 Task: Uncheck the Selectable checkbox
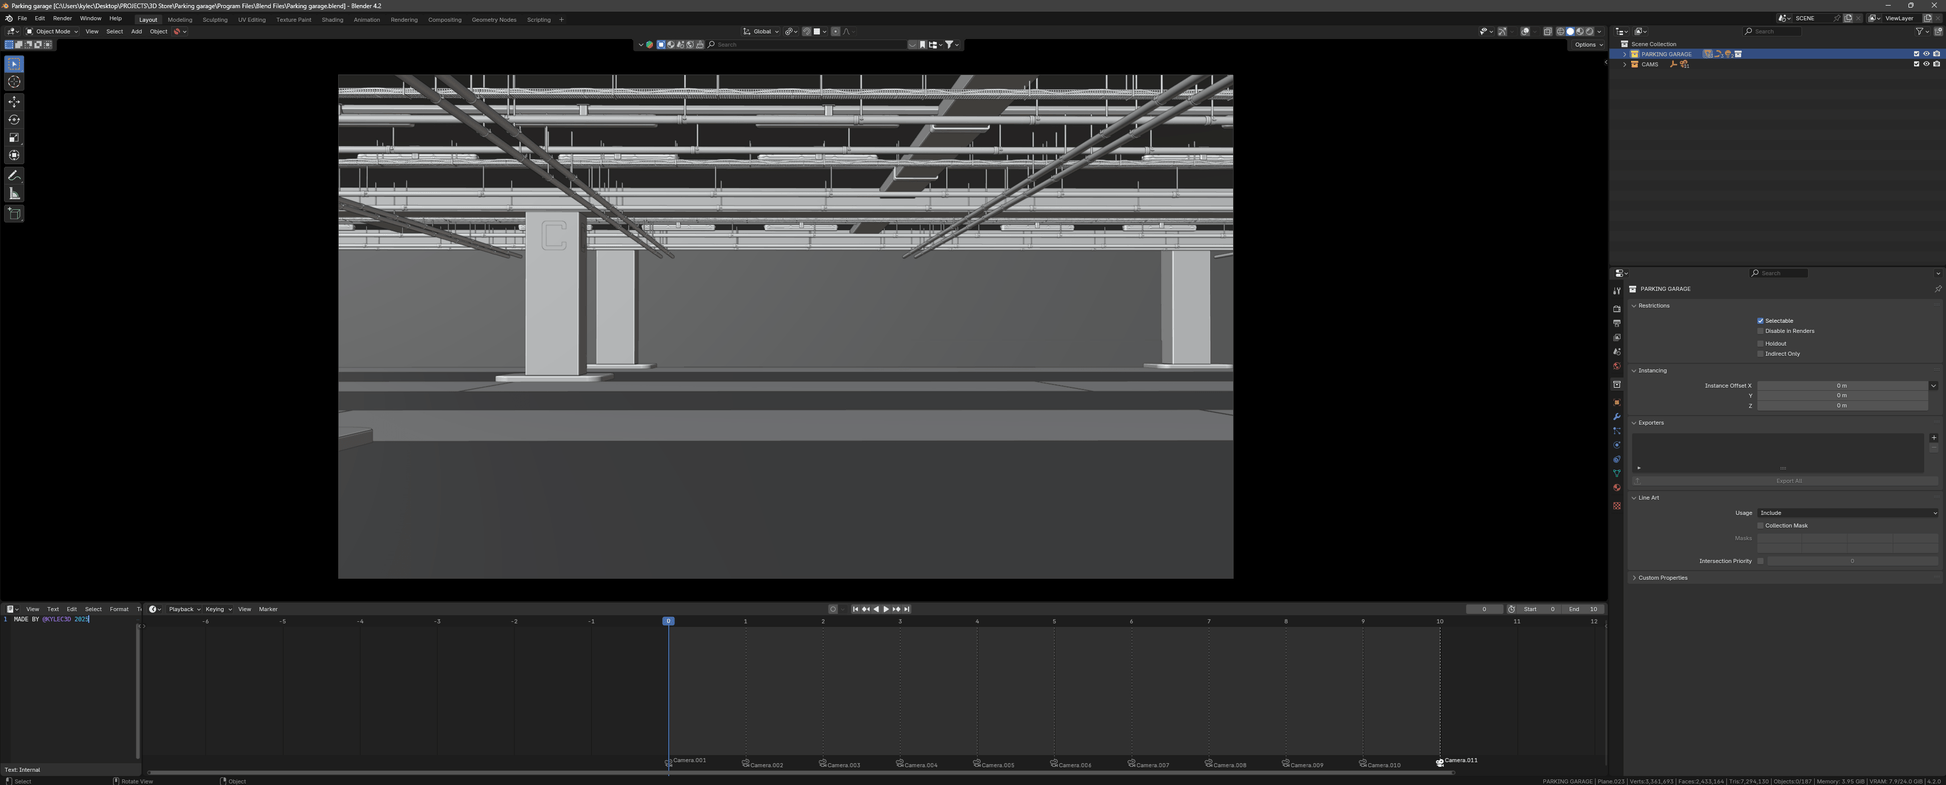tap(1760, 321)
